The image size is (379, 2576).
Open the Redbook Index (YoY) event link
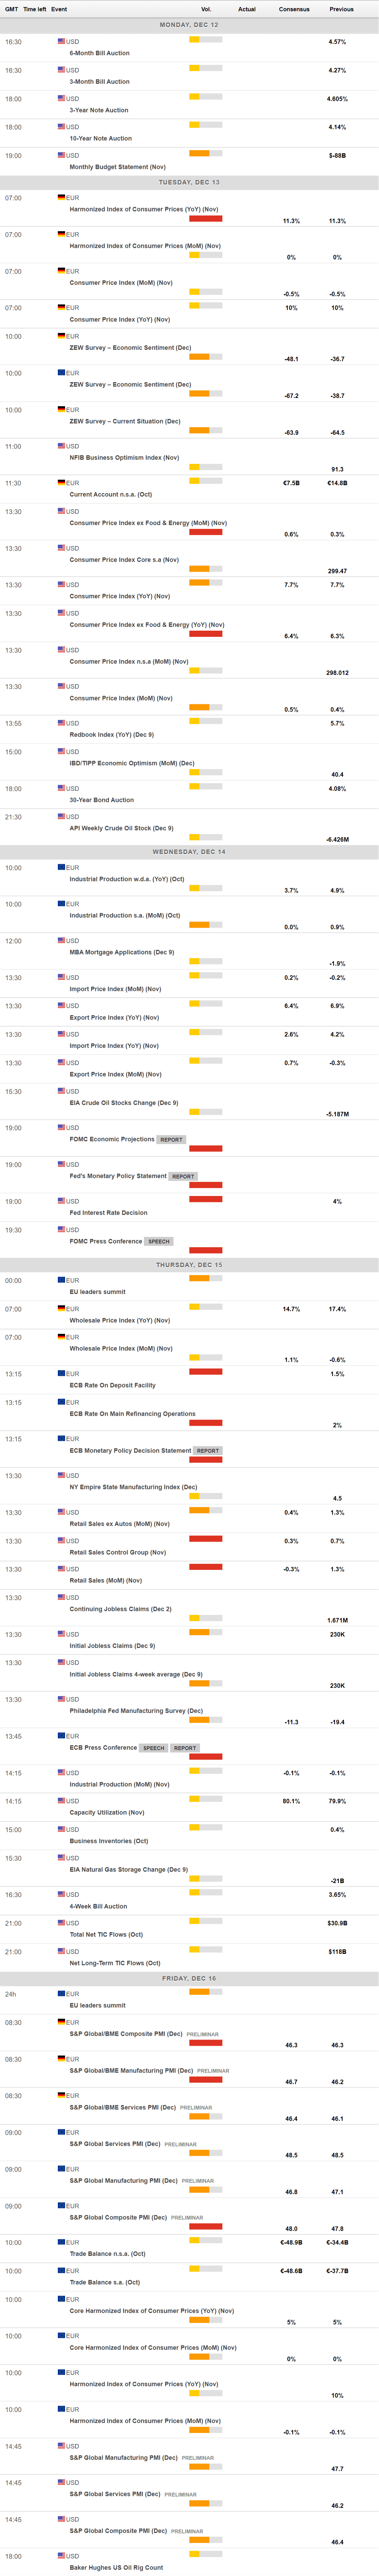pyautogui.click(x=111, y=735)
